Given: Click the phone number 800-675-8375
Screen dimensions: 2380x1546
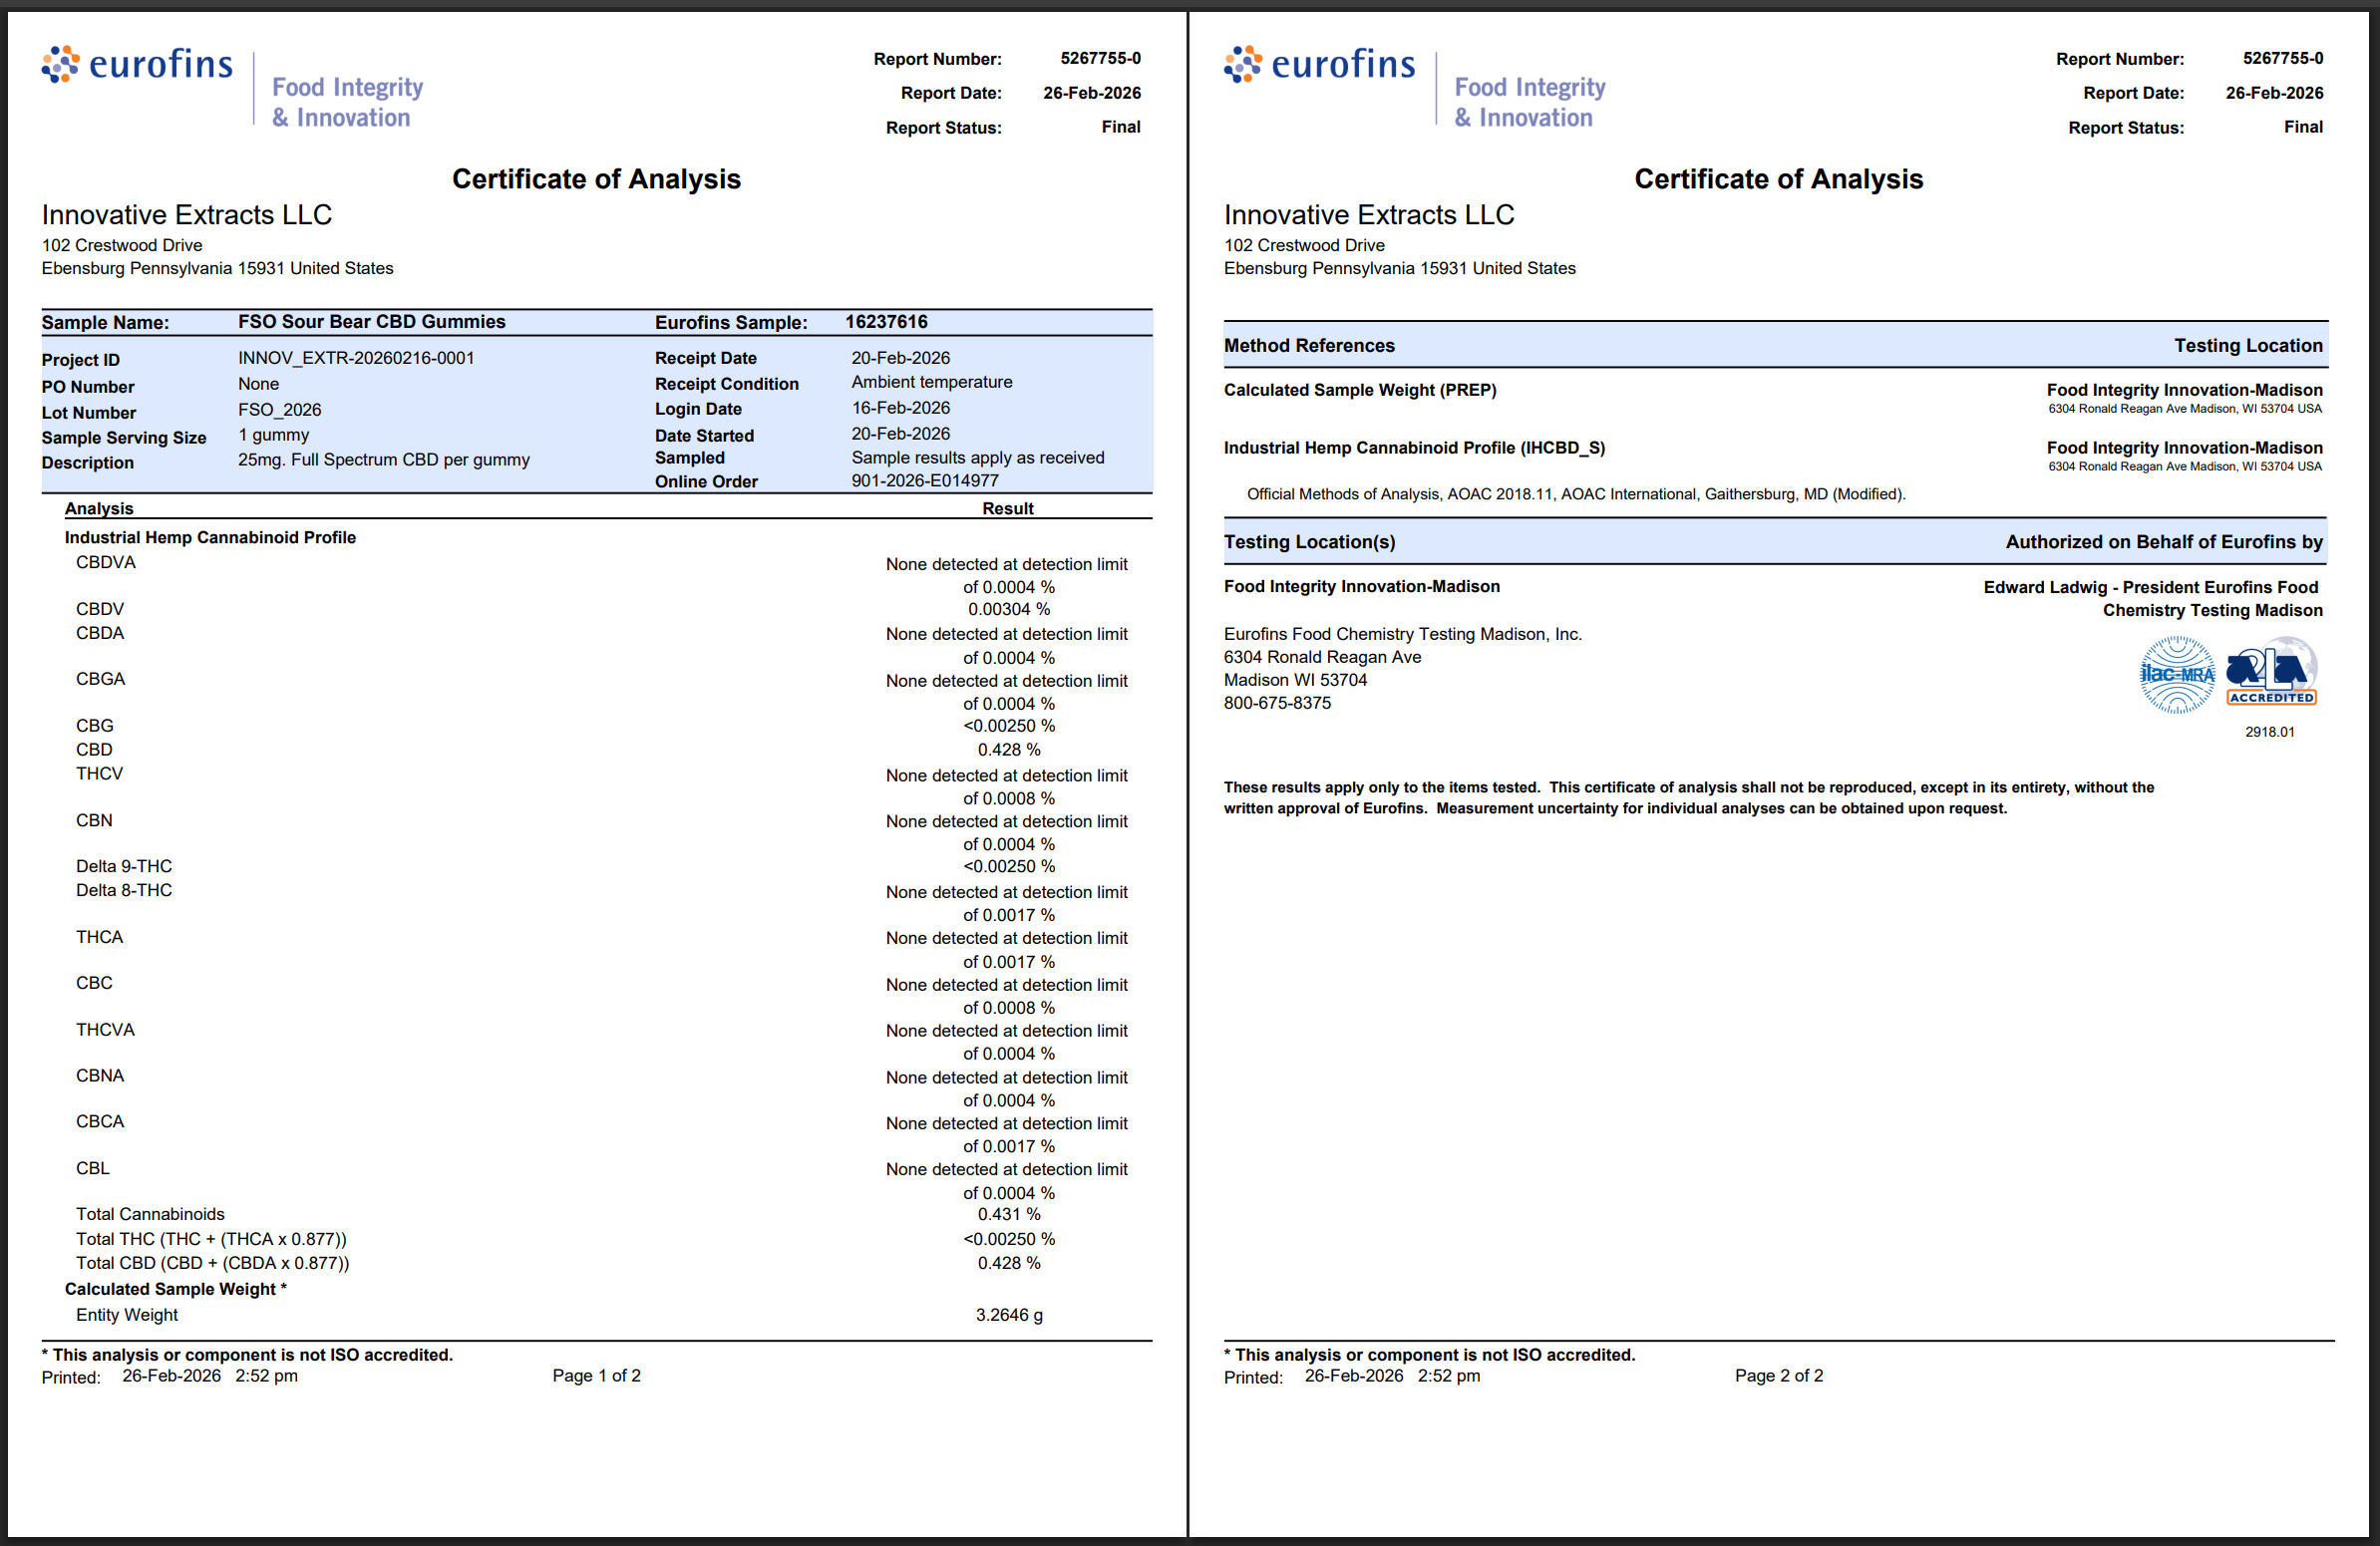Looking at the screenshot, I should (1277, 703).
